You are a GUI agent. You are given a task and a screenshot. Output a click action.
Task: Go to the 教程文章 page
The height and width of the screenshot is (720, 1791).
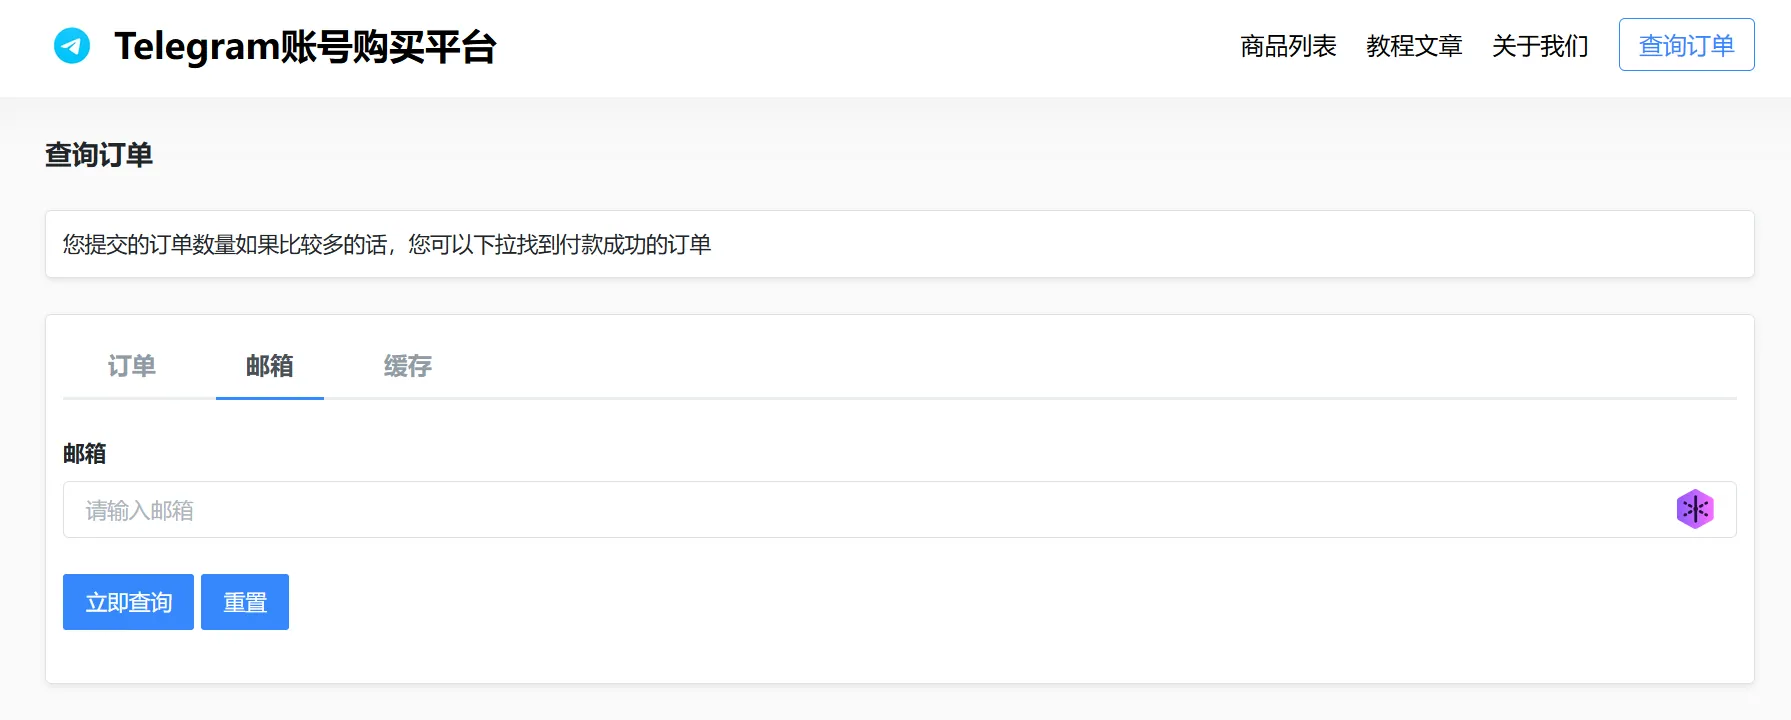tap(1414, 46)
